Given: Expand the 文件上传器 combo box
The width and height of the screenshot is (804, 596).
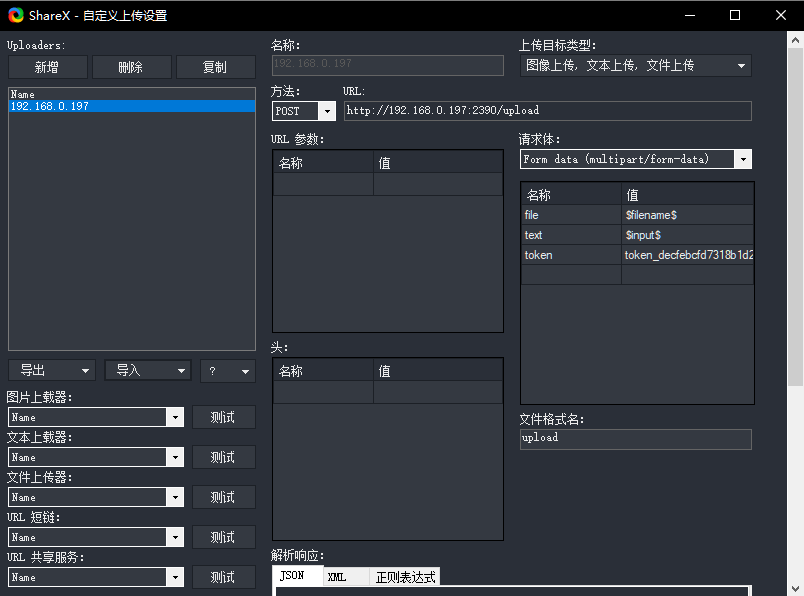Looking at the screenshot, I should pos(175,497).
